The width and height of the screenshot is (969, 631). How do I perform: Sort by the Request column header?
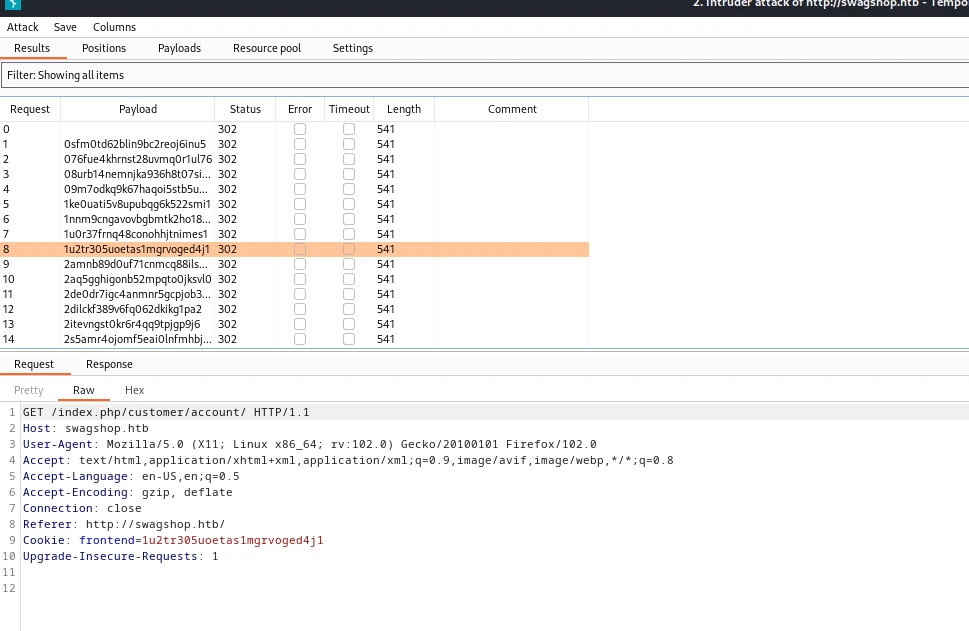coord(30,109)
